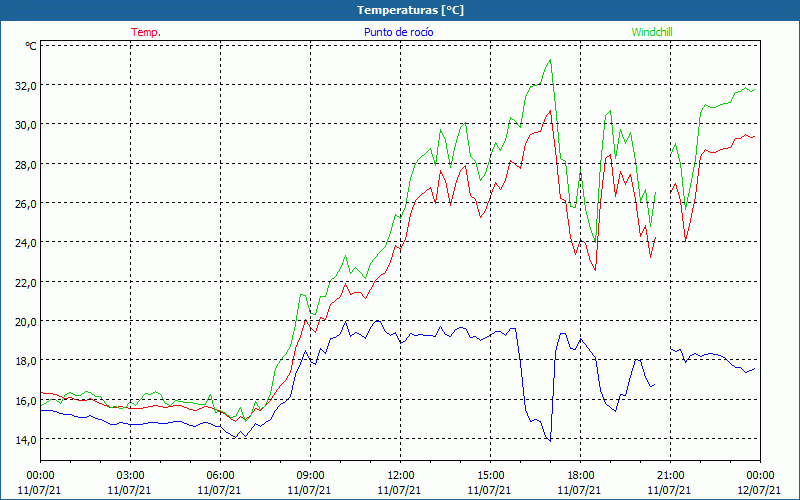
Task: Click the 18,0 y-axis value
Action: [26, 361]
